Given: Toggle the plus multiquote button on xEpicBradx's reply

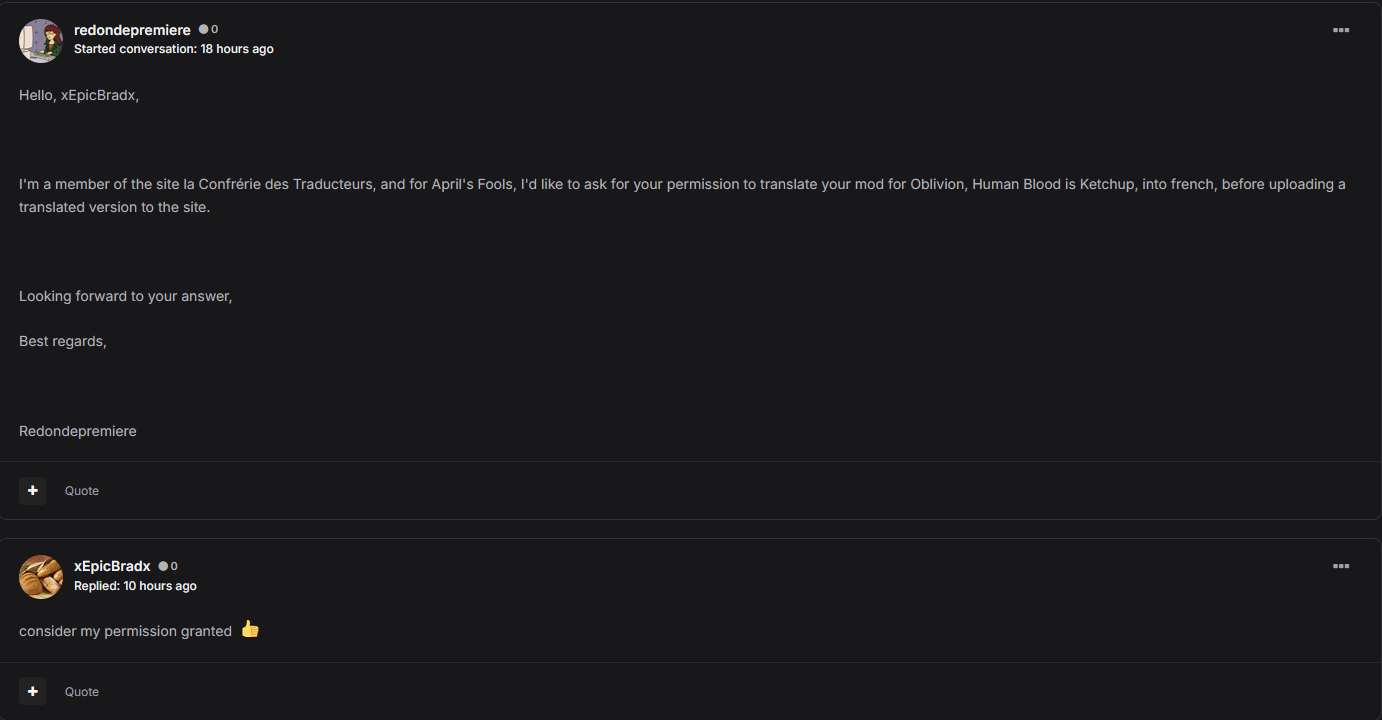Looking at the screenshot, I should pos(33,692).
